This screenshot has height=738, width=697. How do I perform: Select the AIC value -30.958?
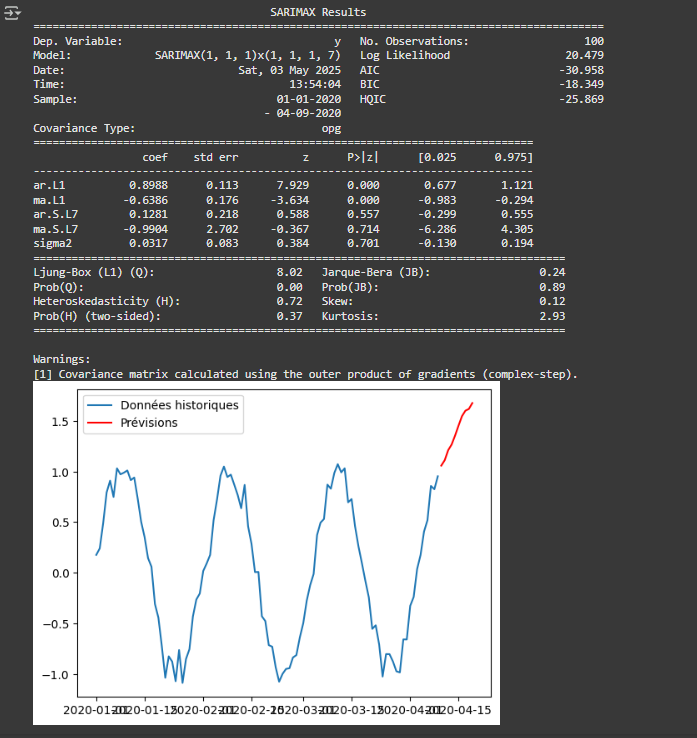pos(581,70)
